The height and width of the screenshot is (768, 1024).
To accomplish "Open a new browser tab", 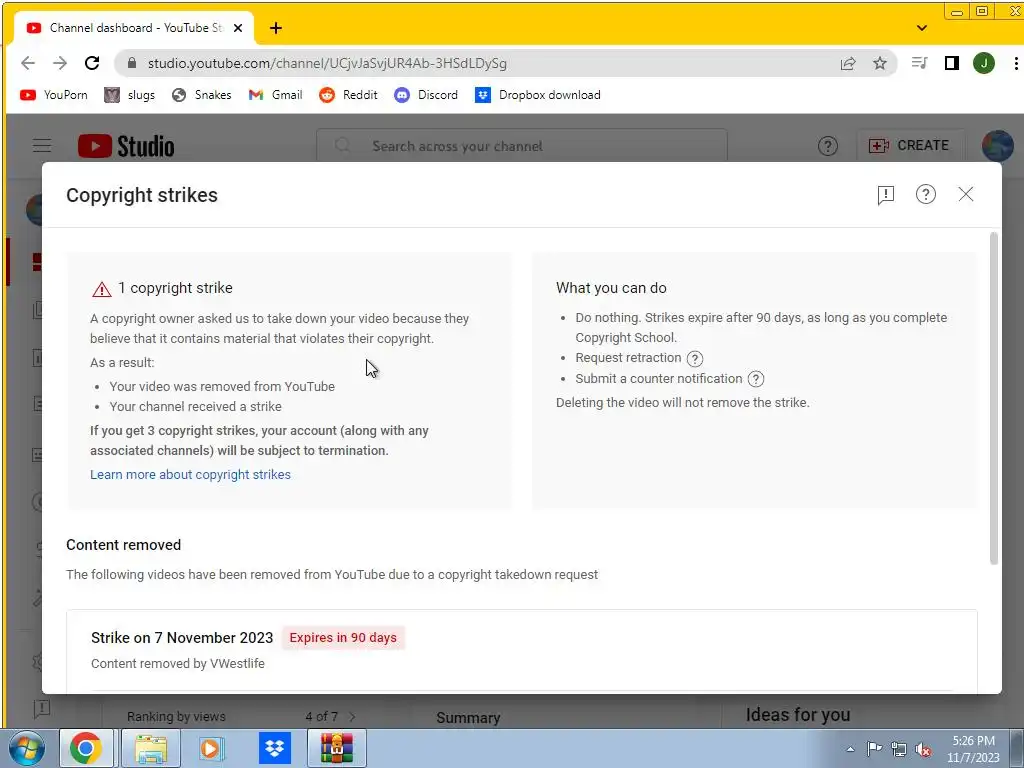I will 276,28.
